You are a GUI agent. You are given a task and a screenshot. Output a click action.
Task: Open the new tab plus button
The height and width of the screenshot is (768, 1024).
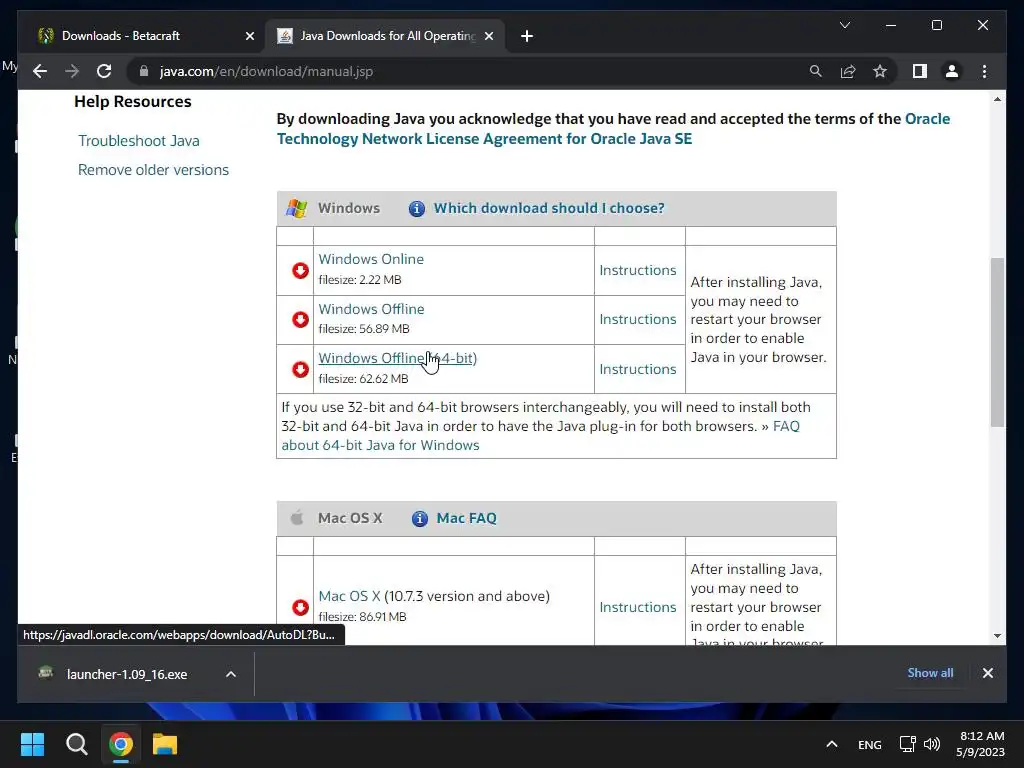[x=527, y=36]
